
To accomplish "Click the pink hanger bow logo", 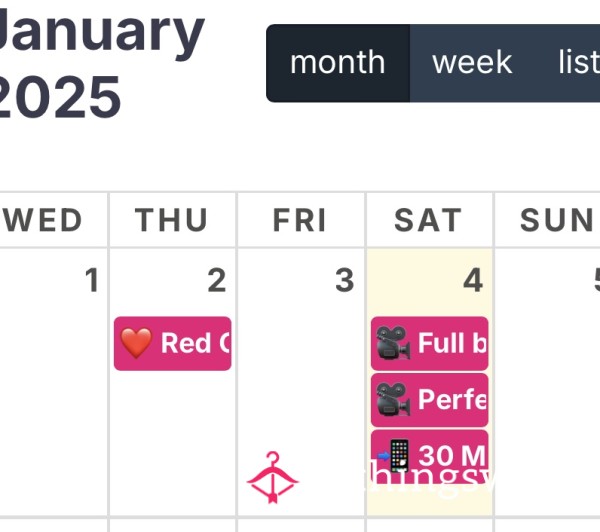I will click(x=272, y=477).
